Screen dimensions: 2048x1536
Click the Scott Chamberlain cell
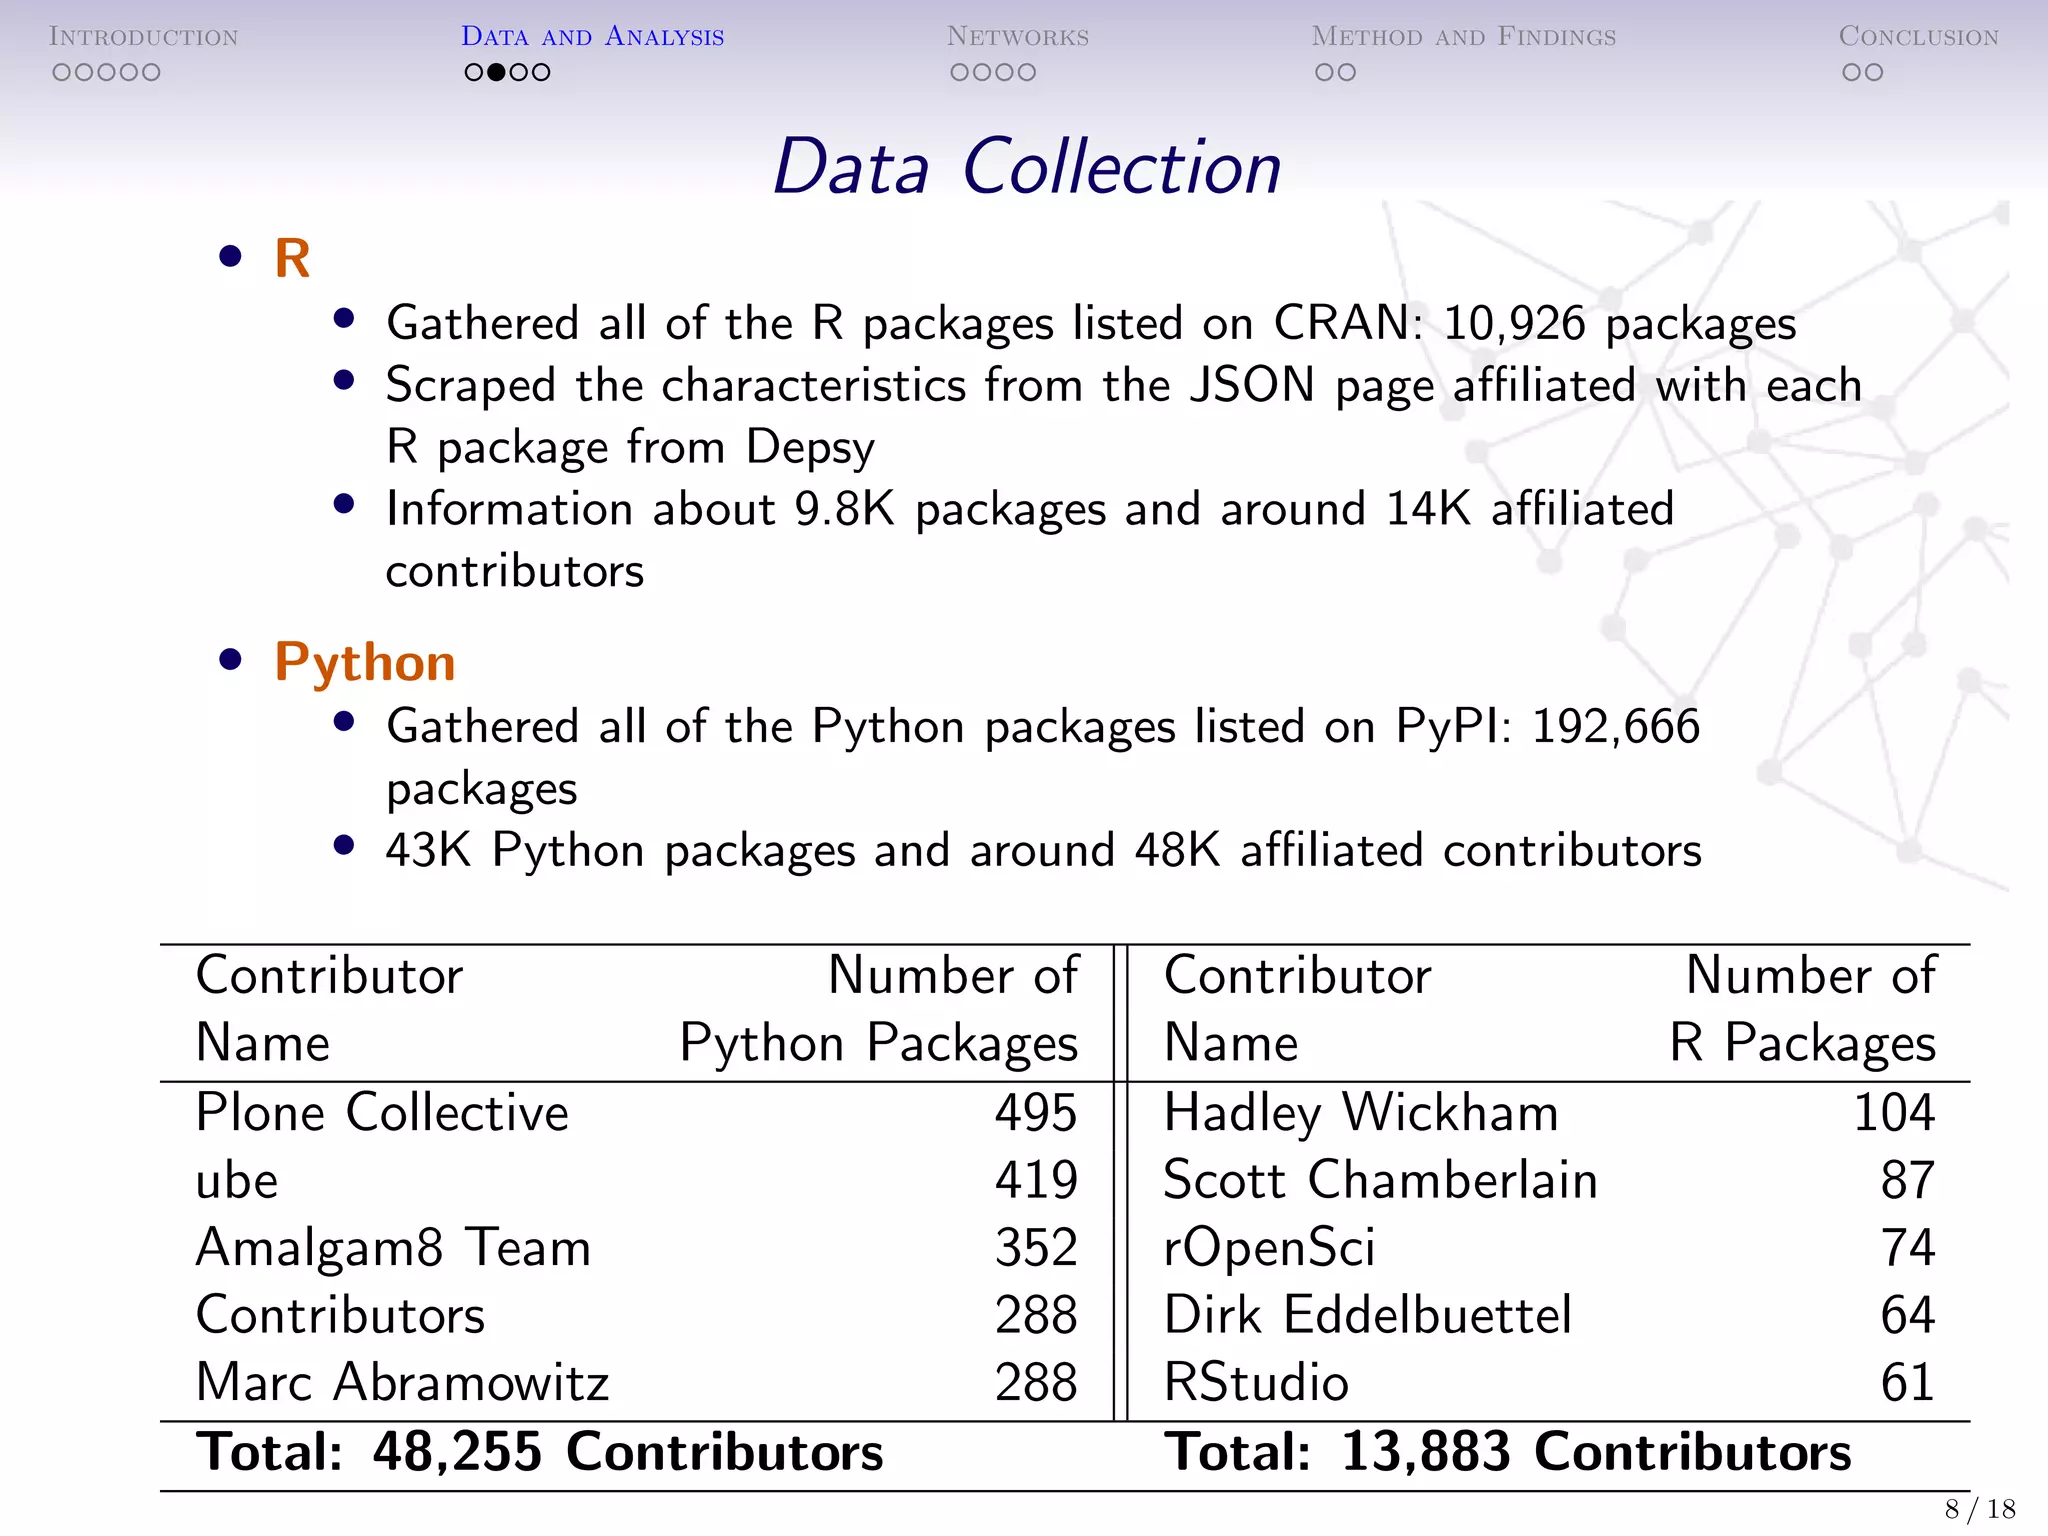click(x=1381, y=1181)
